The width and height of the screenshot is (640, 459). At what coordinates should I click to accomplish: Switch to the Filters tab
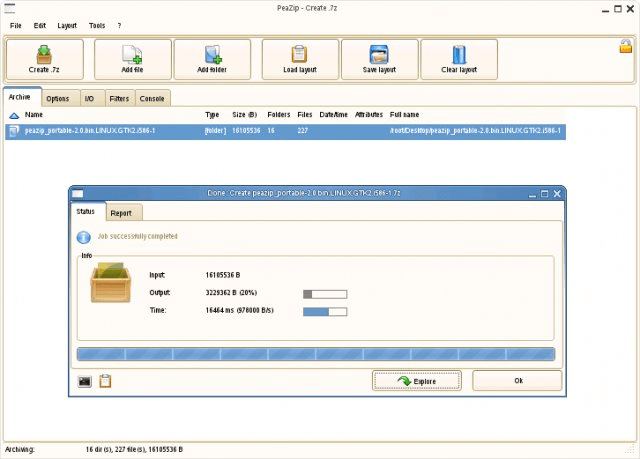pos(120,98)
